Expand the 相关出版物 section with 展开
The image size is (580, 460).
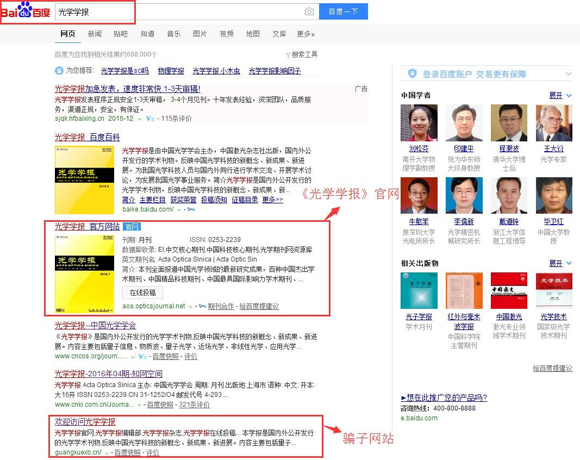point(560,263)
